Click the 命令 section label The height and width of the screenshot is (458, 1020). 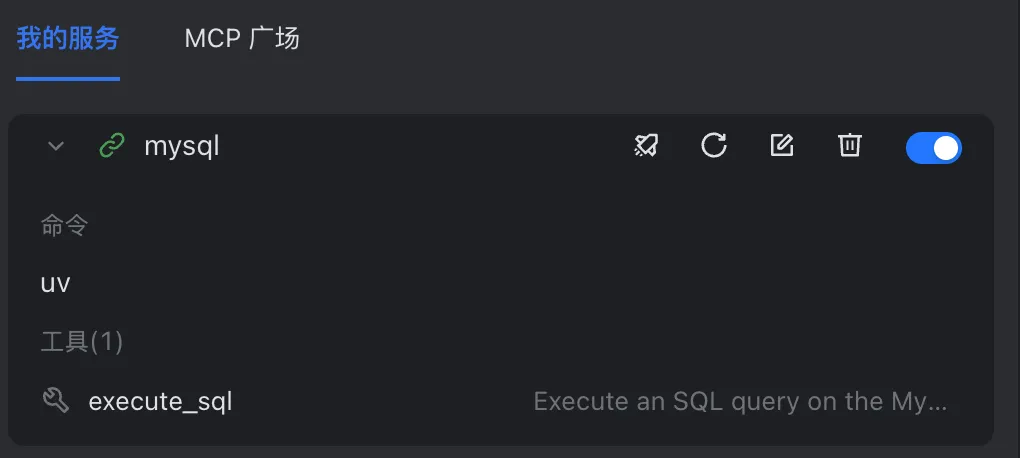tap(64, 226)
